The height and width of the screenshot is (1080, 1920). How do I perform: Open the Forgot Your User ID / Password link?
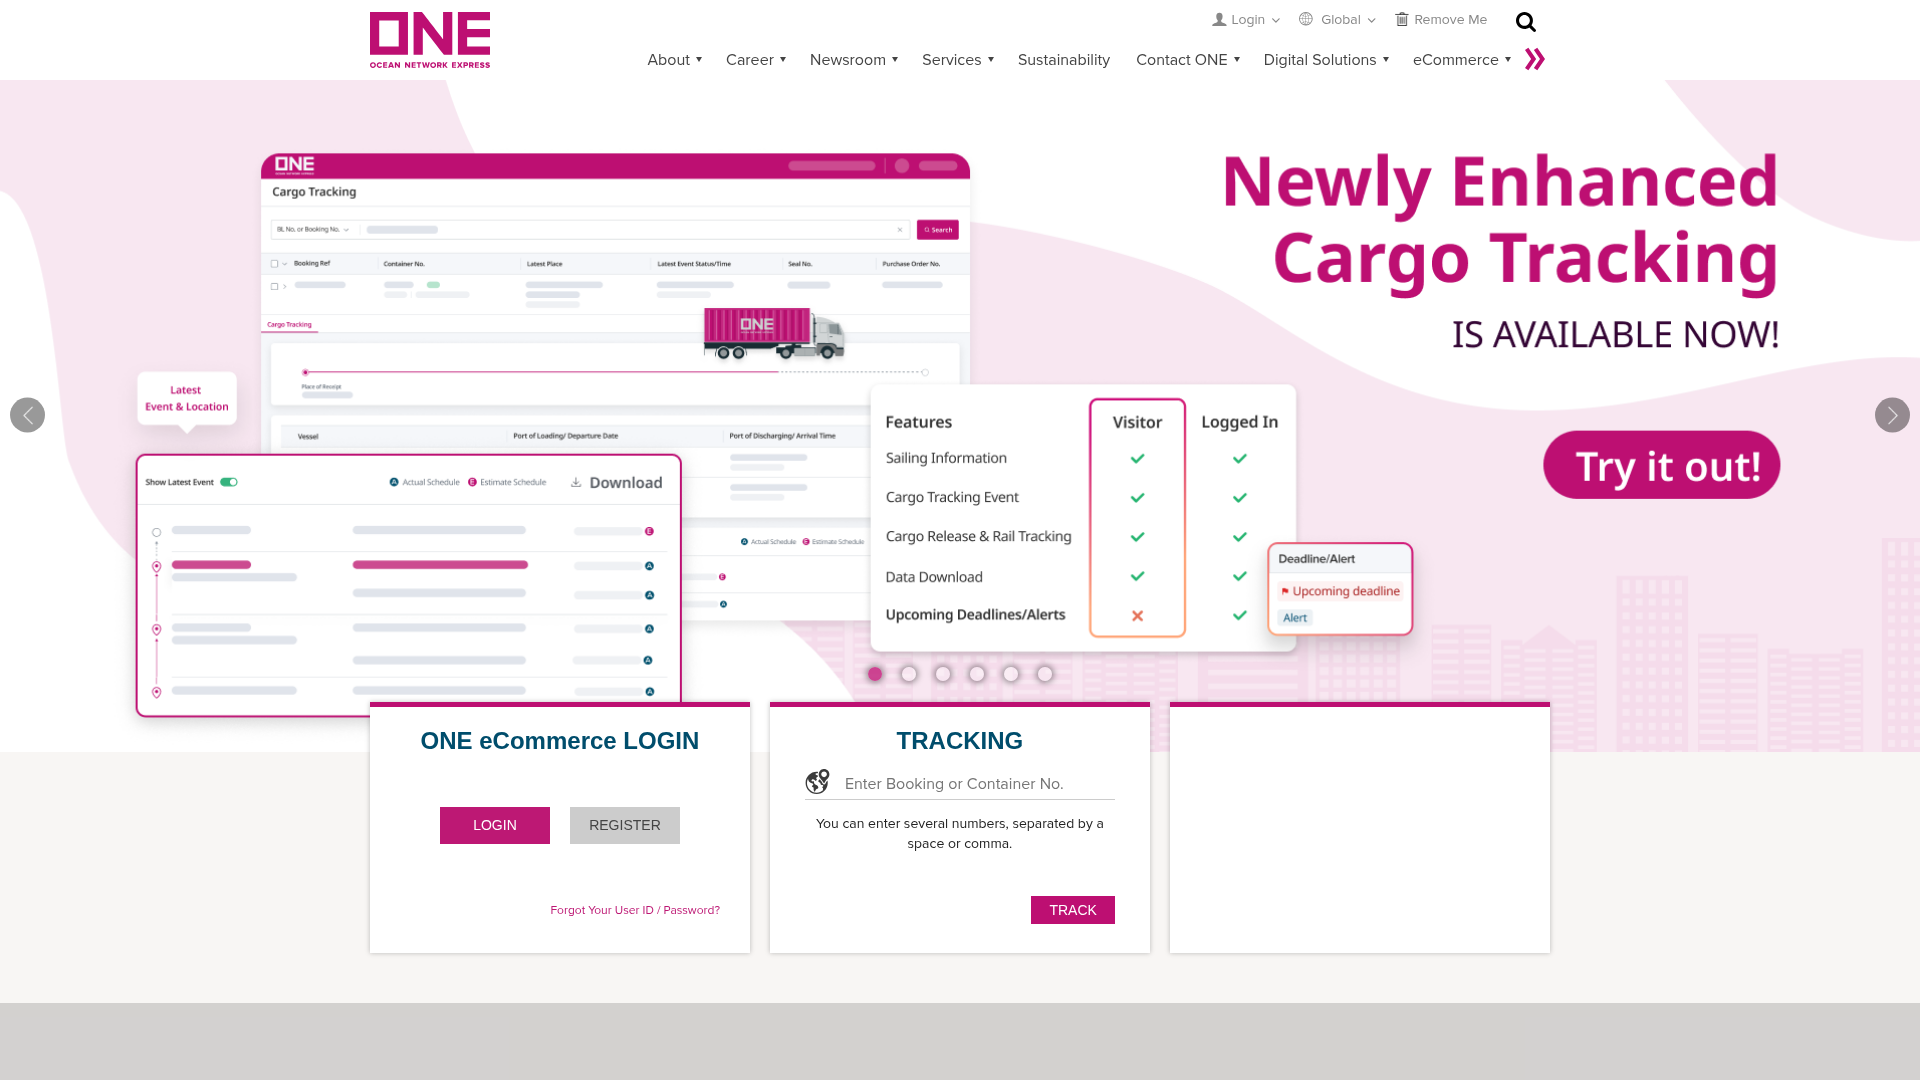(634, 910)
